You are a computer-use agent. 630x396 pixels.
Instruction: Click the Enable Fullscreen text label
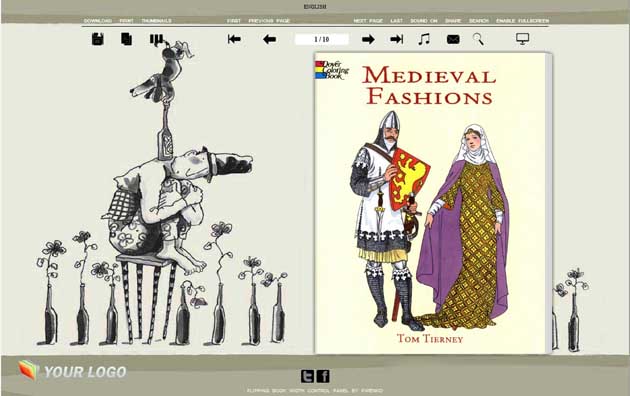pos(522,20)
